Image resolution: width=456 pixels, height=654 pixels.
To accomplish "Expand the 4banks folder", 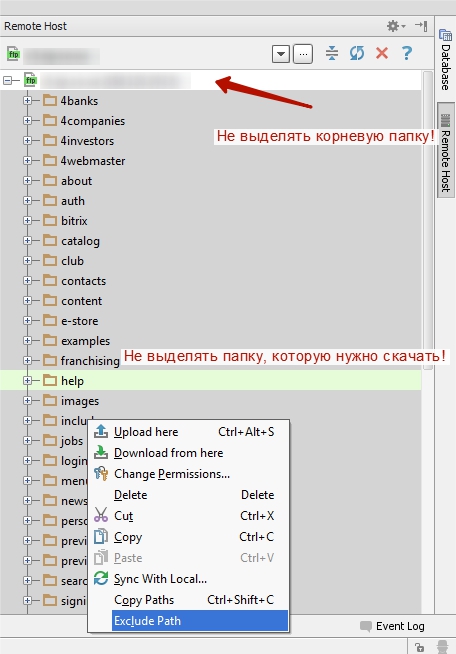I will 27,100.
